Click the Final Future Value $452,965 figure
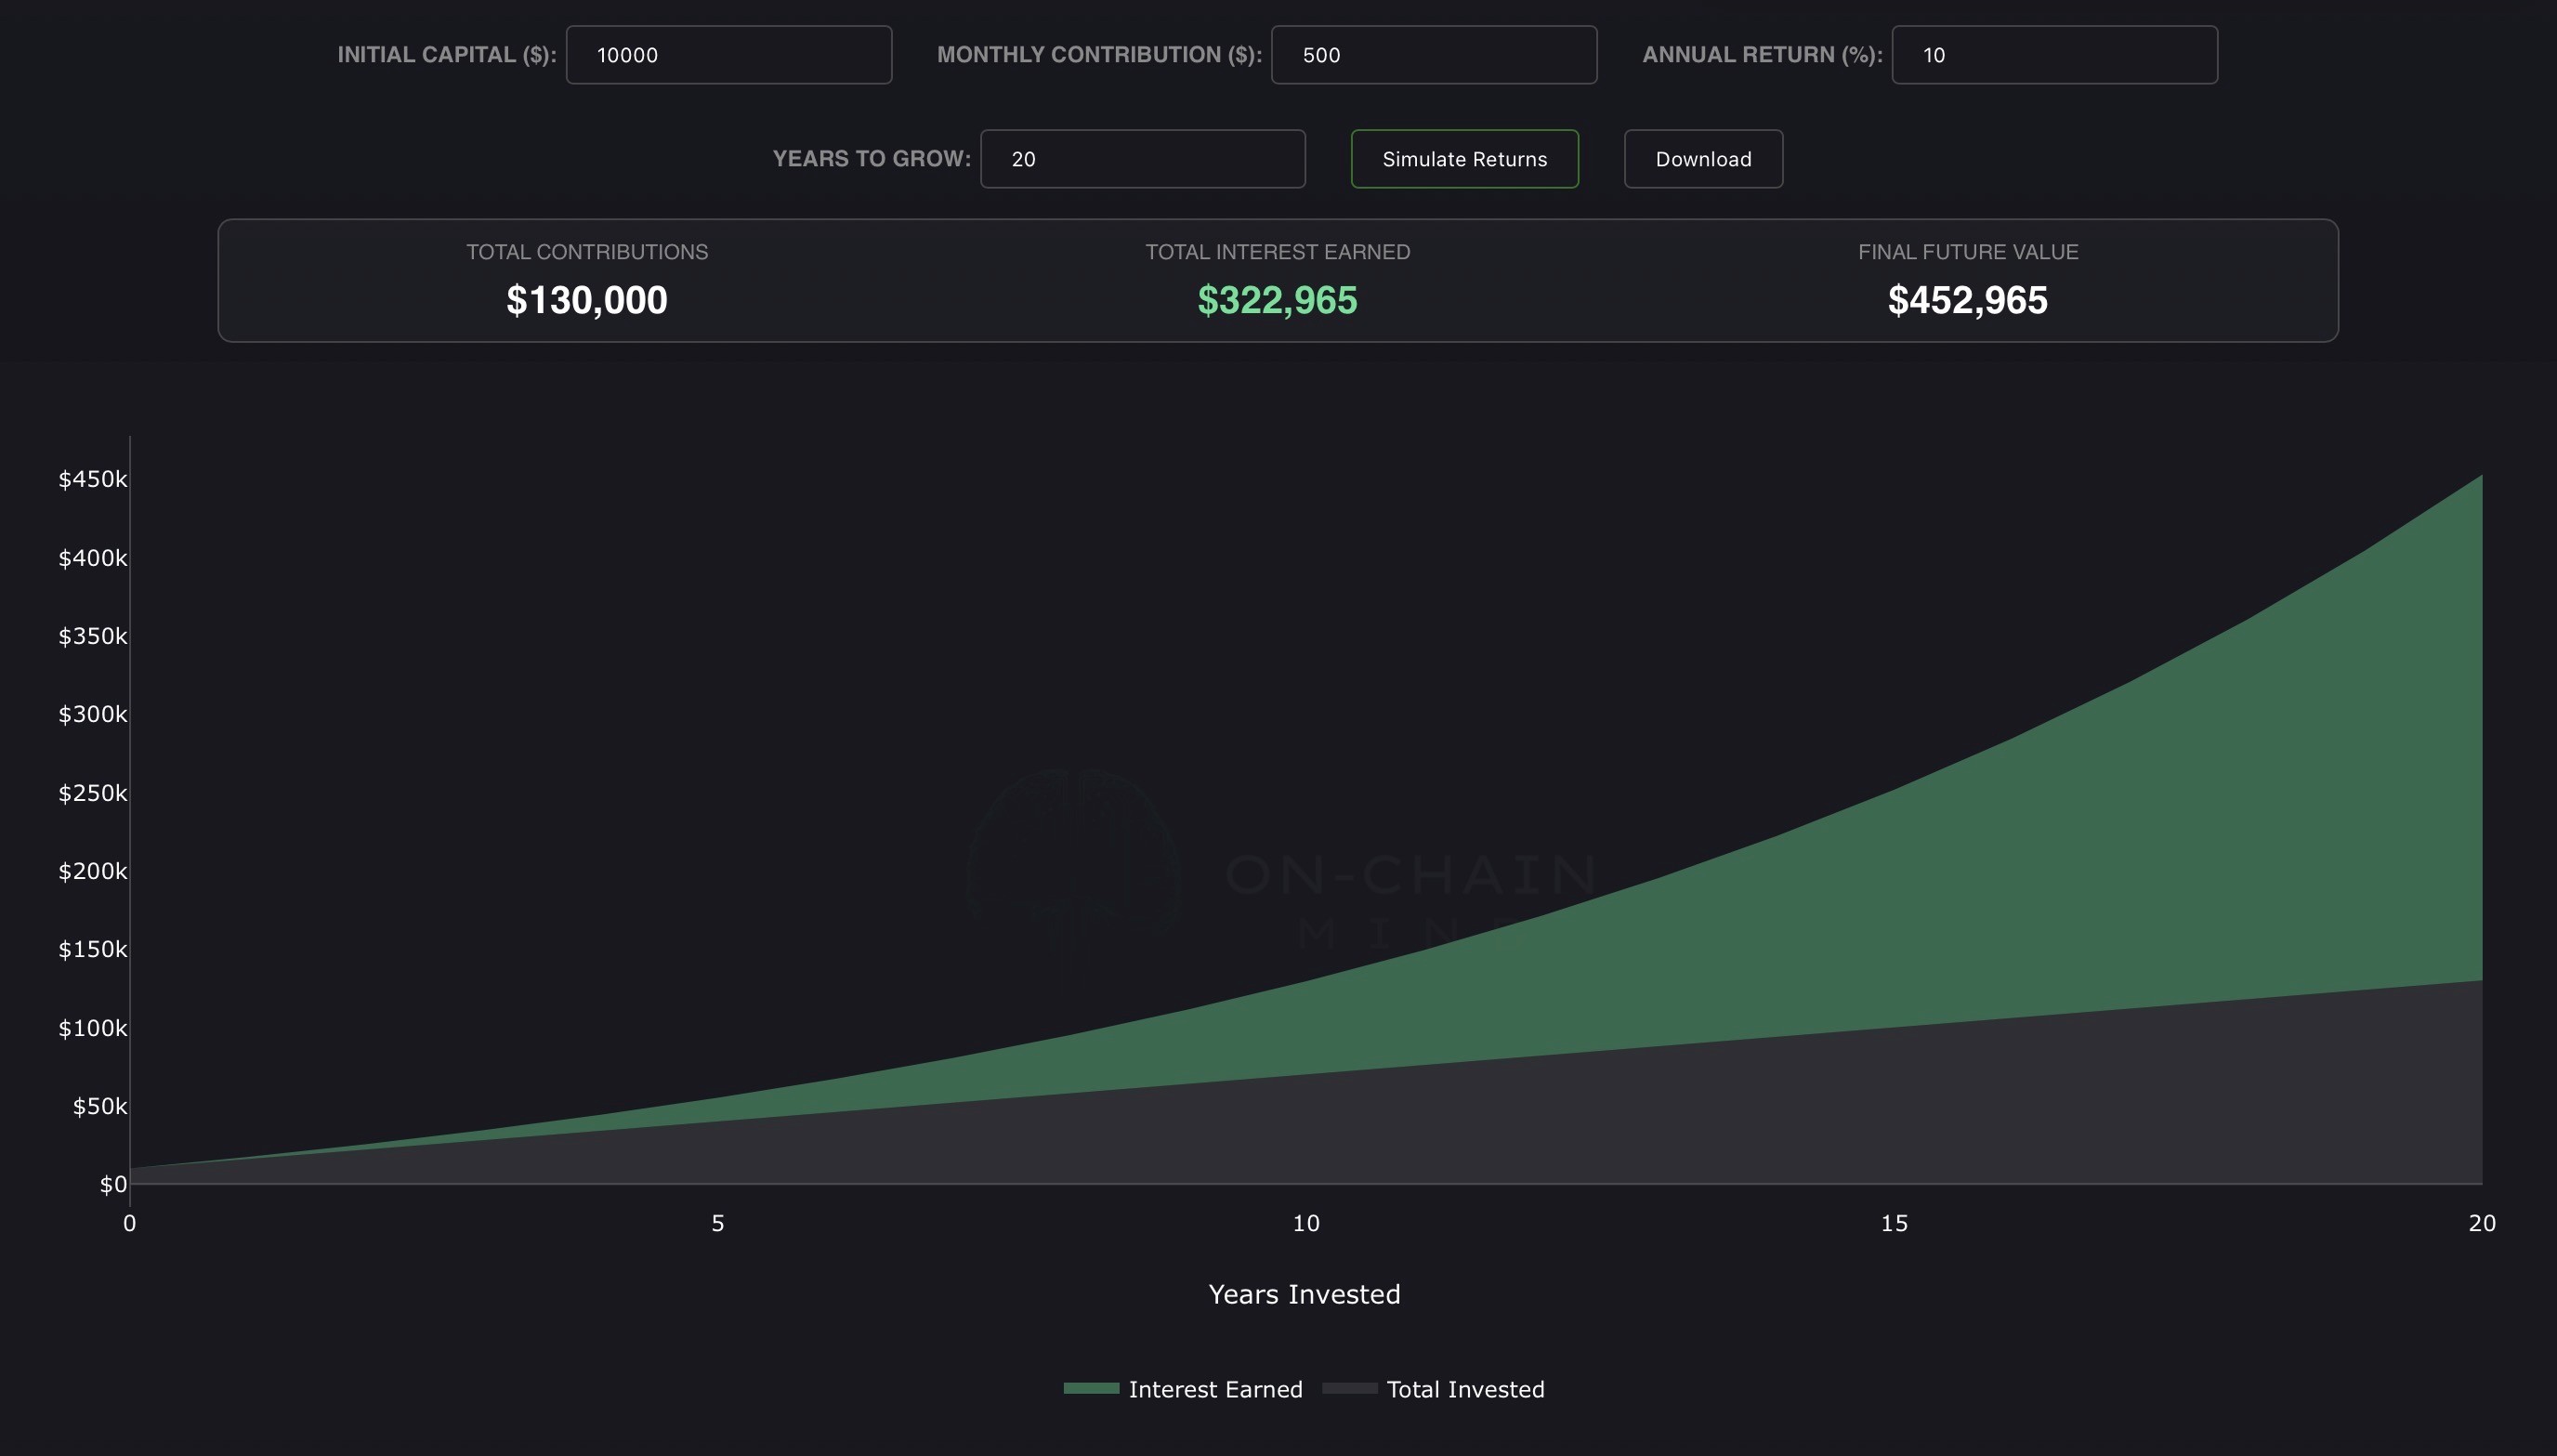This screenshot has height=1456, width=2557. pyautogui.click(x=1967, y=300)
